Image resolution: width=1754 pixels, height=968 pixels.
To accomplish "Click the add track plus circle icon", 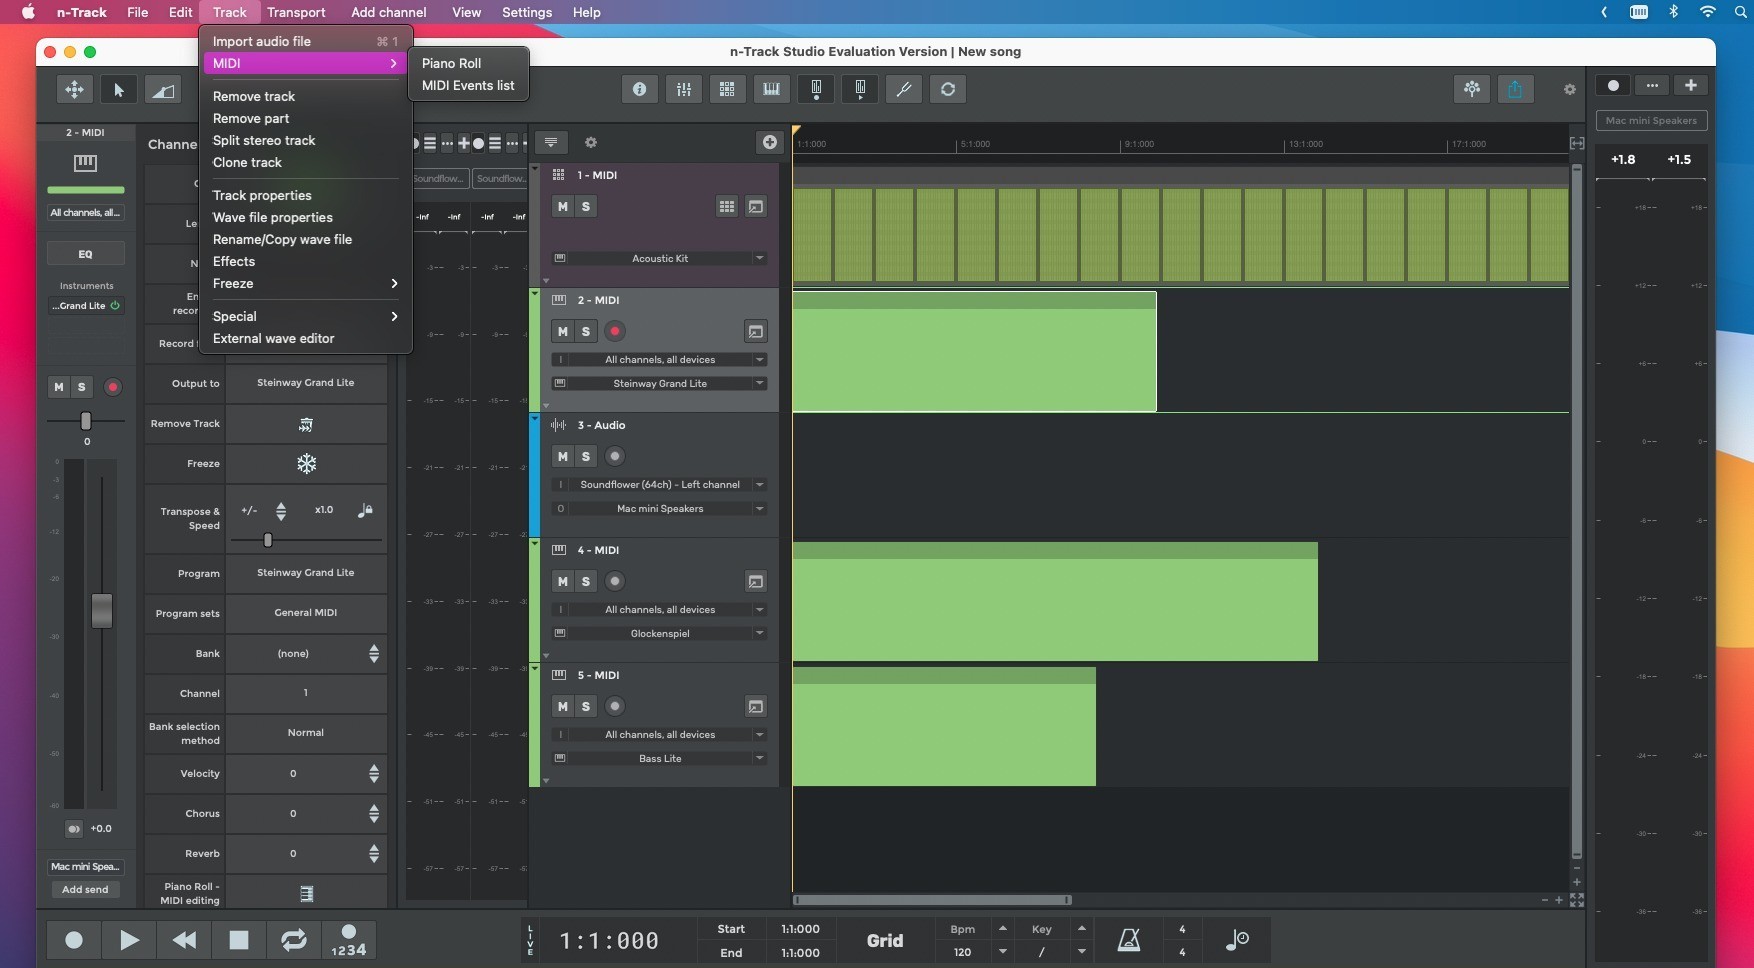I will (769, 142).
